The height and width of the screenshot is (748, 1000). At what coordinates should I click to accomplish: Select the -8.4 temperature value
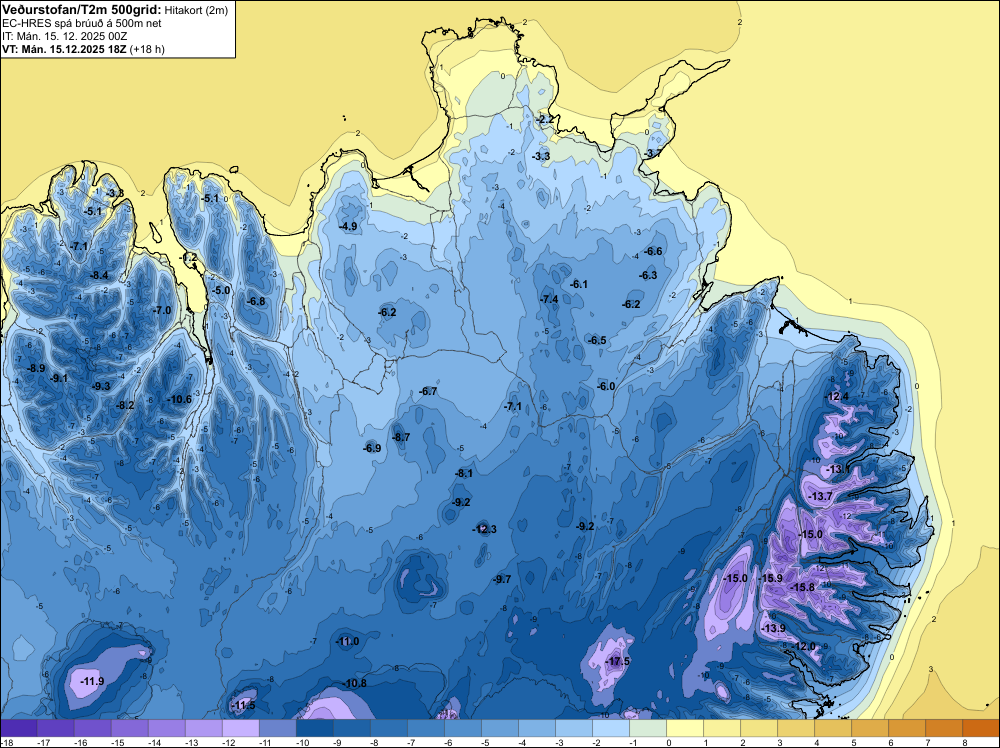pyautogui.click(x=99, y=275)
